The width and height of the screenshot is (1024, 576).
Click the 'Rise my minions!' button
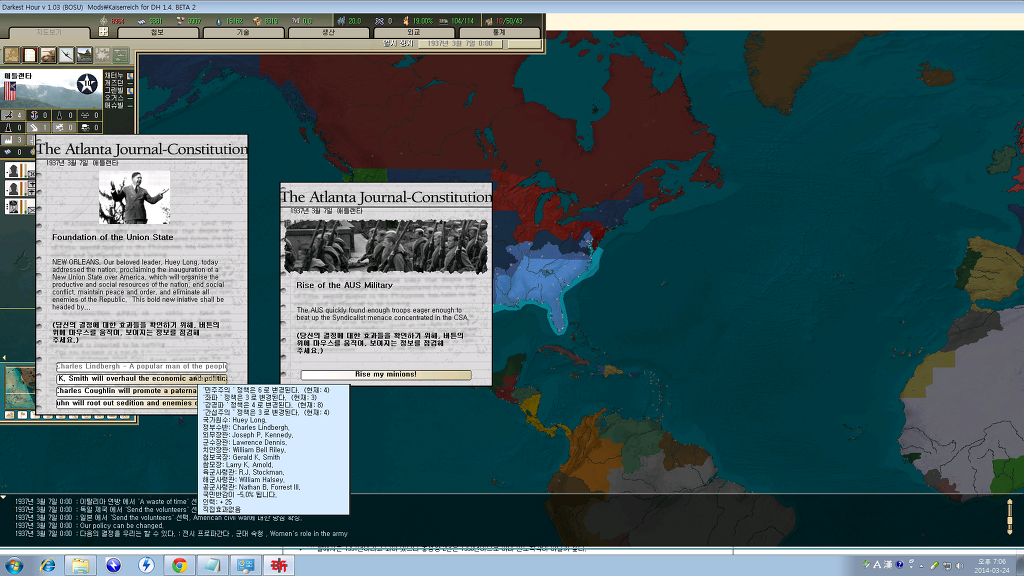click(386, 375)
